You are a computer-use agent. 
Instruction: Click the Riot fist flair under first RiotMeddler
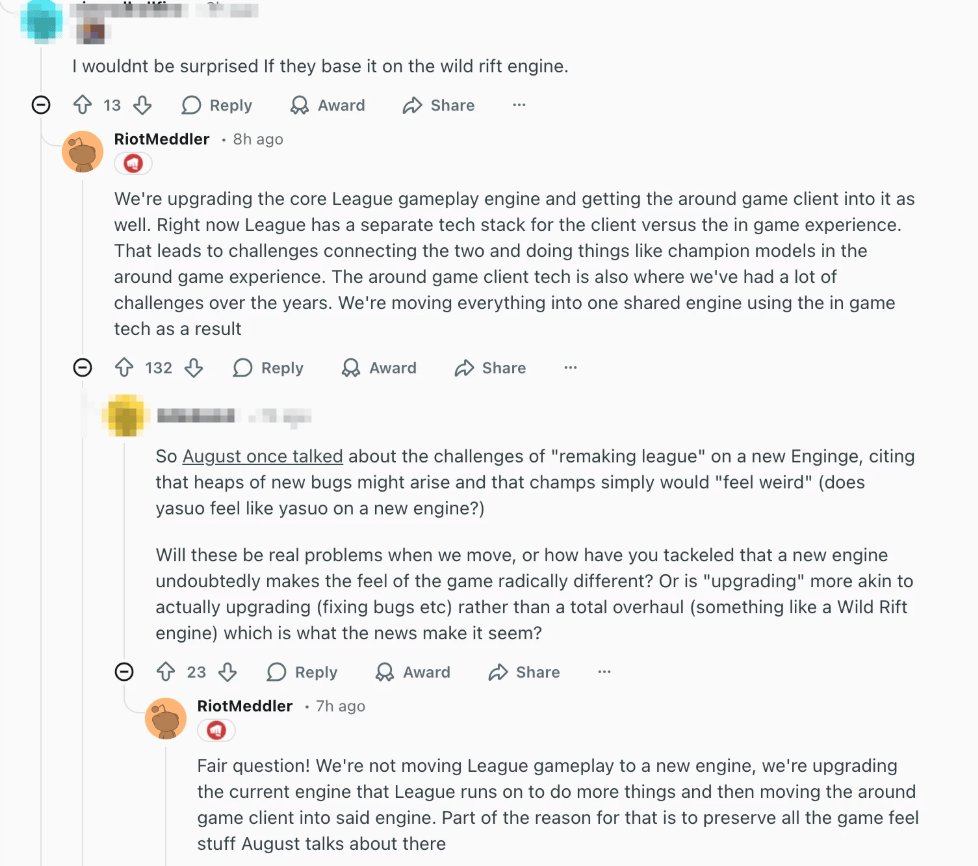click(x=133, y=163)
